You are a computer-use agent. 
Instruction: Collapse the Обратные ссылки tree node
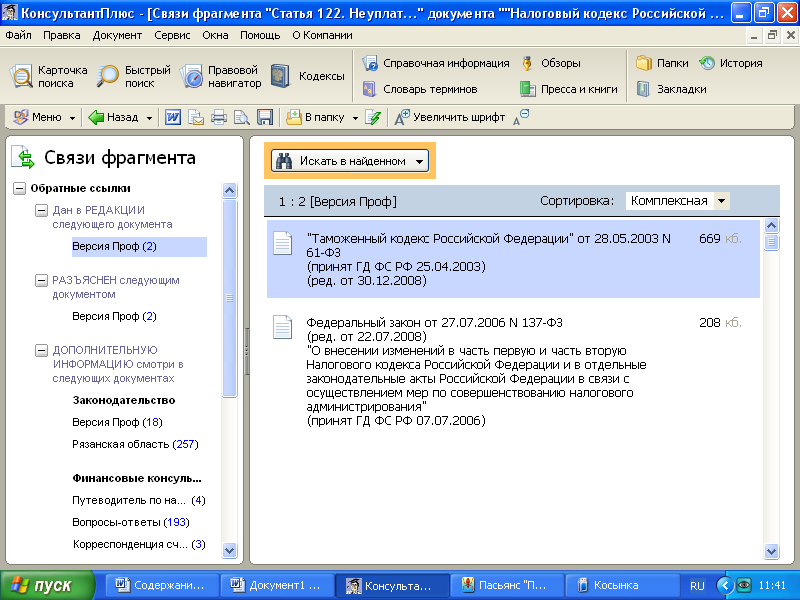[x=19, y=189]
